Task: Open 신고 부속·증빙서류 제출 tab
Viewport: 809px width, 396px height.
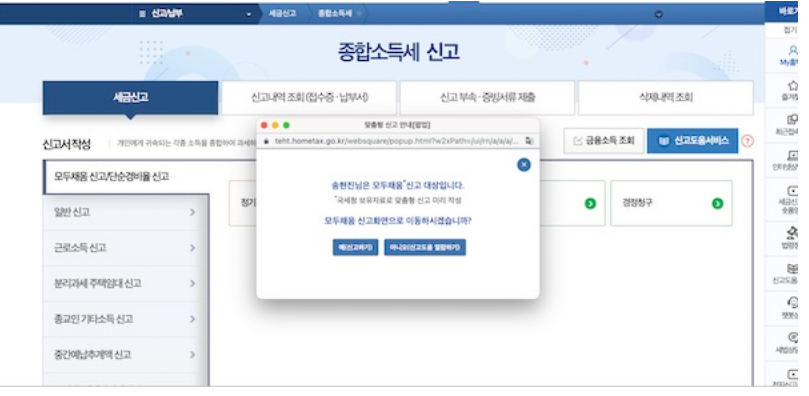Action: pyautogui.click(x=488, y=97)
